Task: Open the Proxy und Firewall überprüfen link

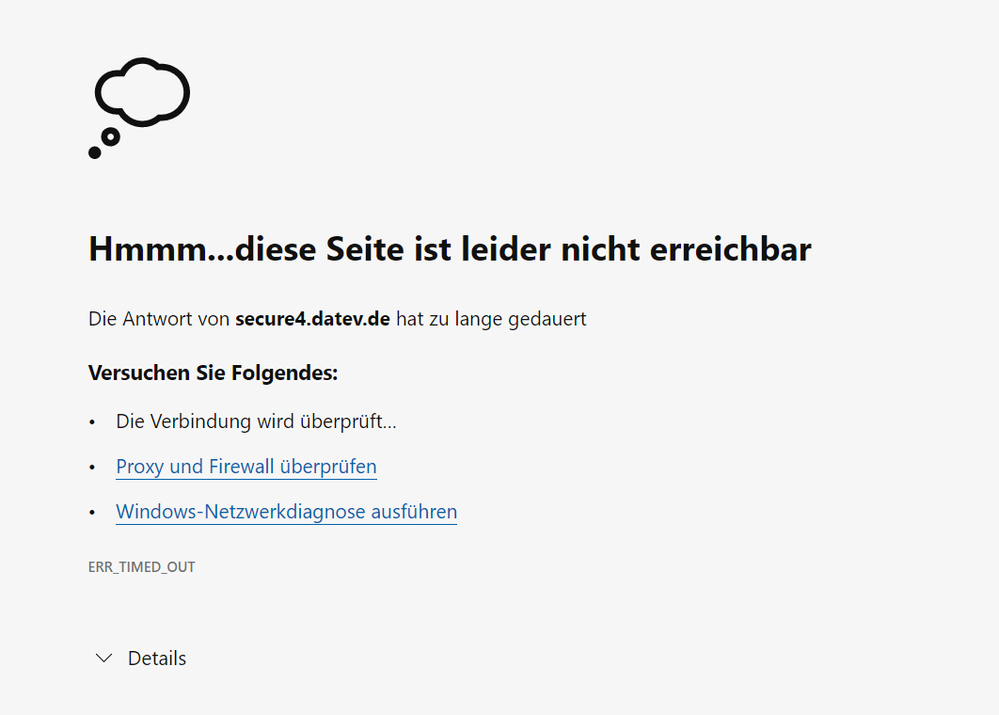Action: [246, 466]
